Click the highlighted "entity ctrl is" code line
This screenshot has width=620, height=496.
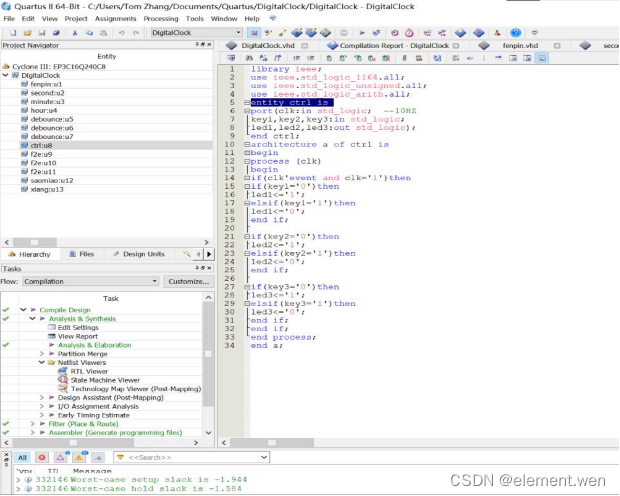(x=291, y=102)
